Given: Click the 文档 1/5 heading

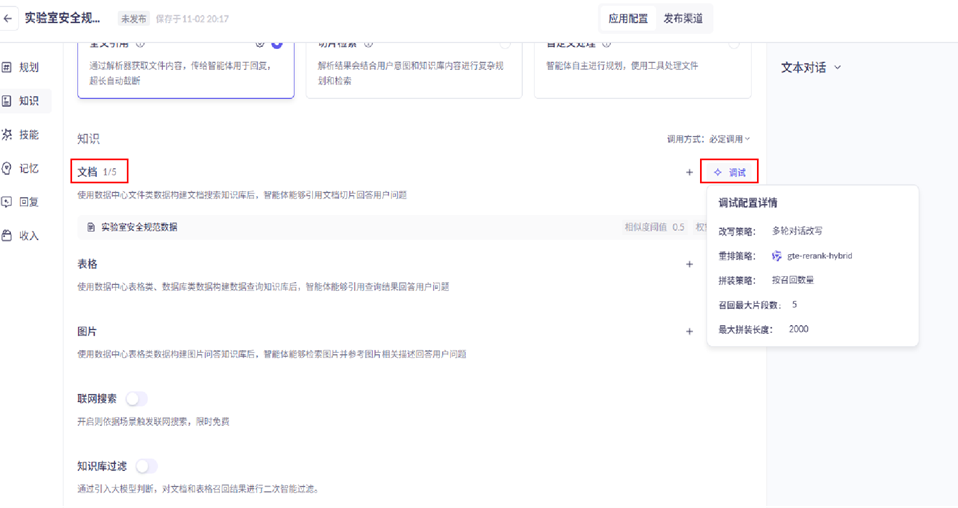Looking at the screenshot, I should [98, 172].
